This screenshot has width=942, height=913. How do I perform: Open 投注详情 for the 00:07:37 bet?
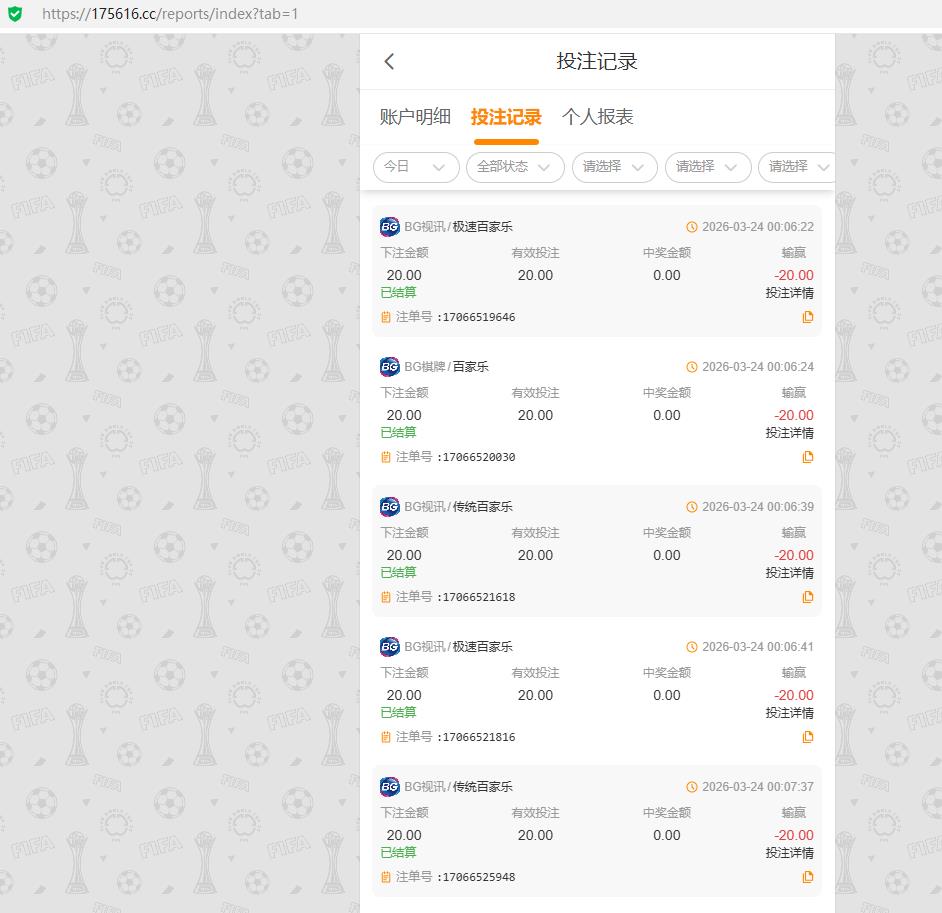pos(789,853)
